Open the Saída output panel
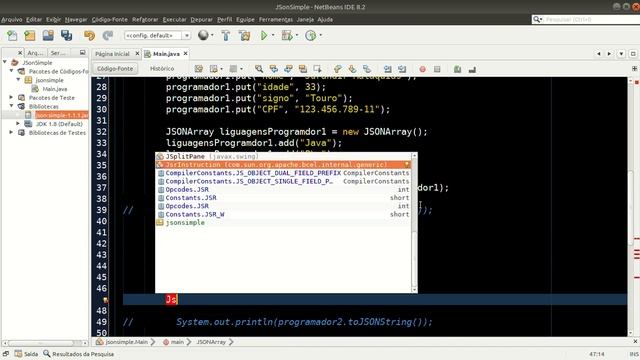The width and height of the screenshot is (640, 360). [x=27, y=354]
